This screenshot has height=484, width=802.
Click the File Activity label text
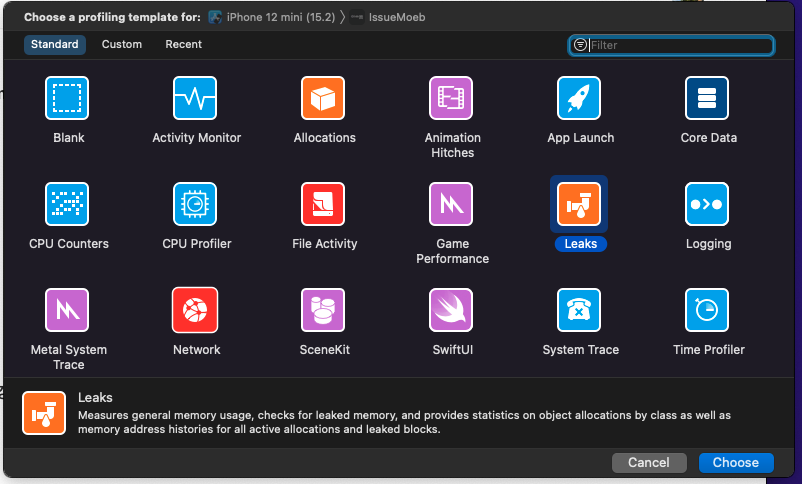(324, 244)
